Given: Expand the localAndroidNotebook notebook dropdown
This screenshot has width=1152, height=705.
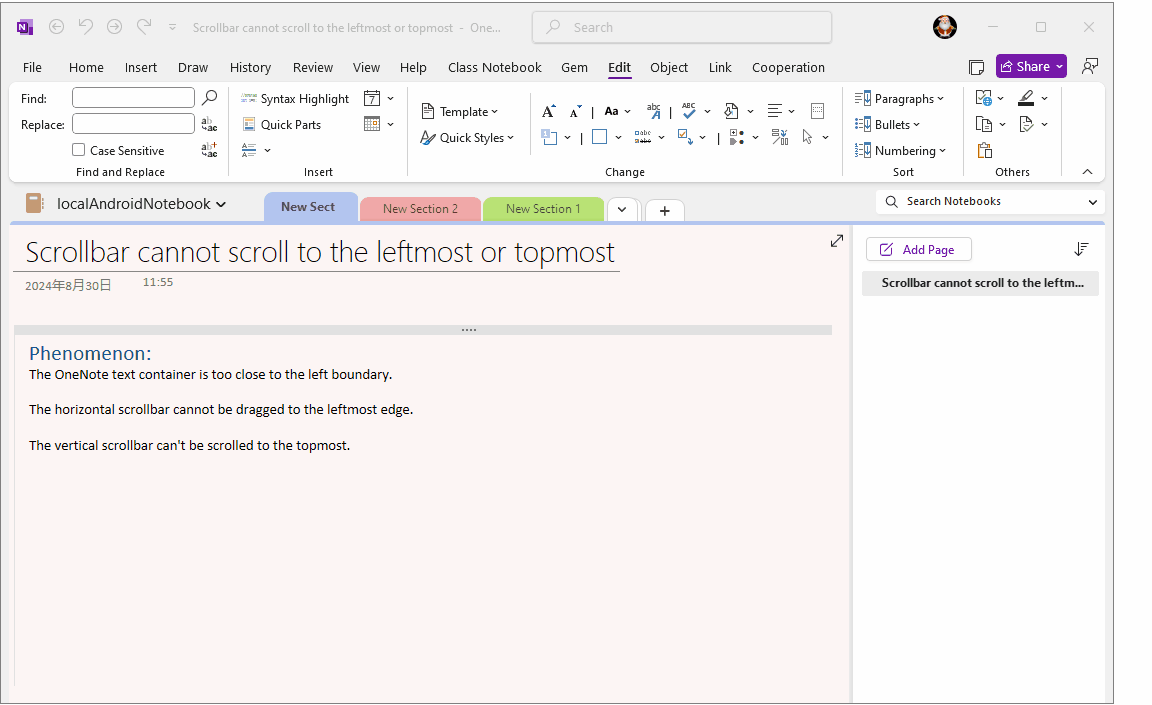Looking at the screenshot, I should click(221, 204).
